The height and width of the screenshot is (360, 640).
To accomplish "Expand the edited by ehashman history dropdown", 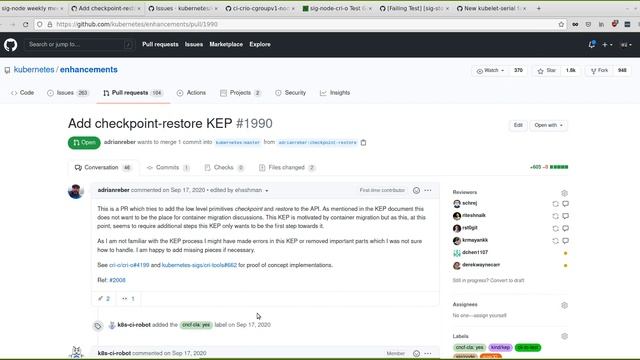I will (x=239, y=190).
